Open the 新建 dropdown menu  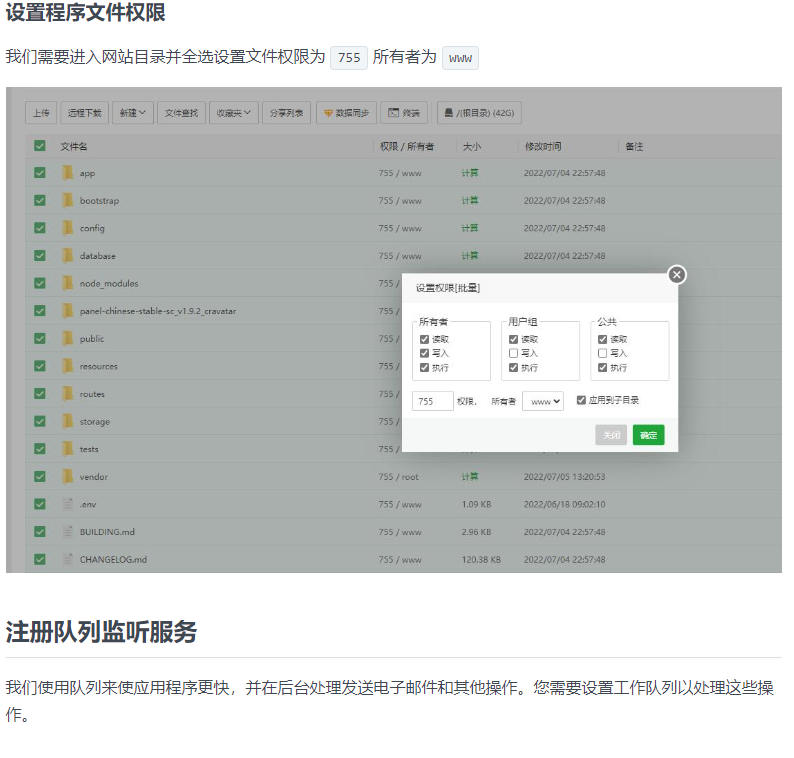coord(133,113)
